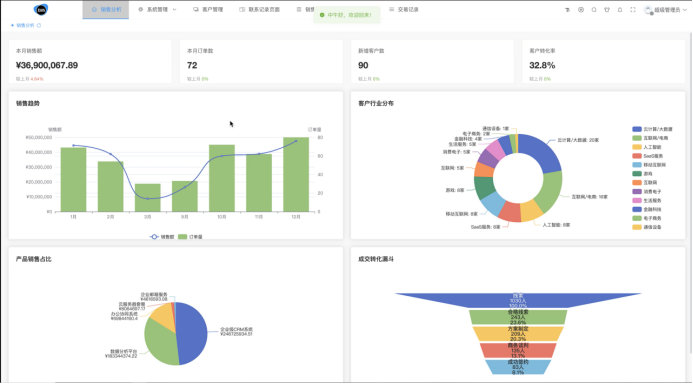
Task: Toggle the 销售额 series in the trend legend
Action: click(162, 237)
